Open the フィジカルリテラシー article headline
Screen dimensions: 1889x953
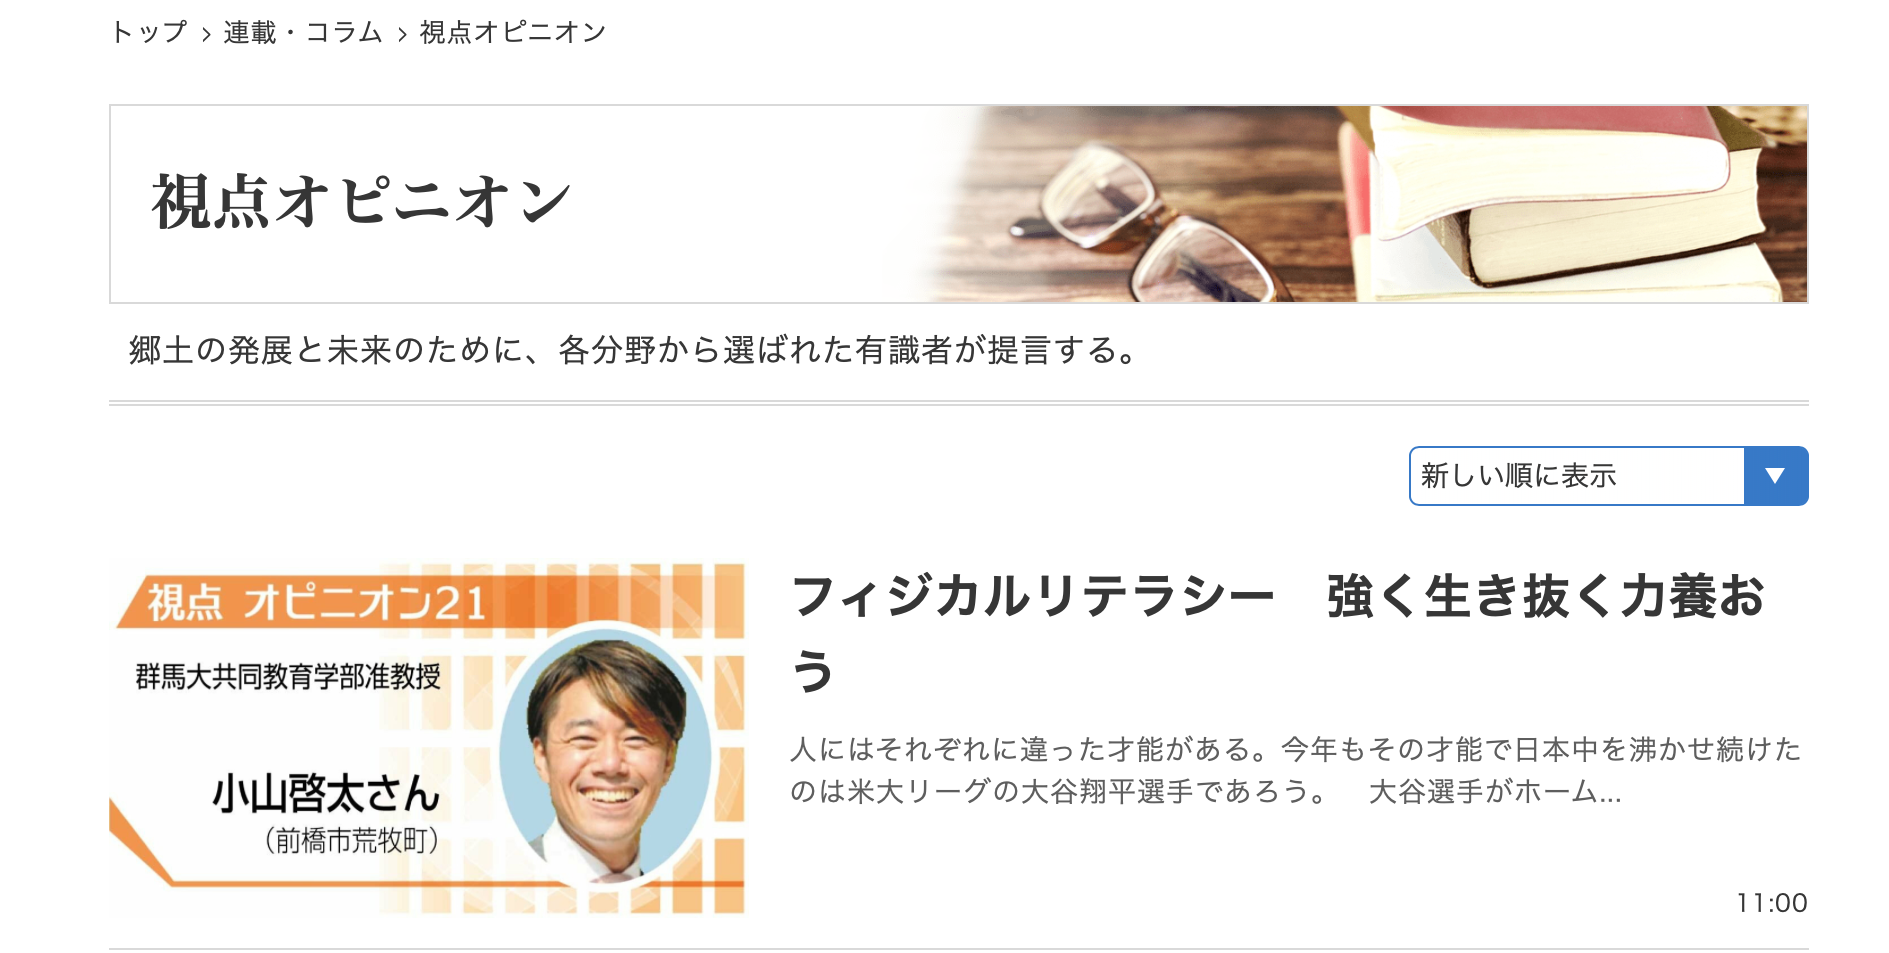(1277, 633)
